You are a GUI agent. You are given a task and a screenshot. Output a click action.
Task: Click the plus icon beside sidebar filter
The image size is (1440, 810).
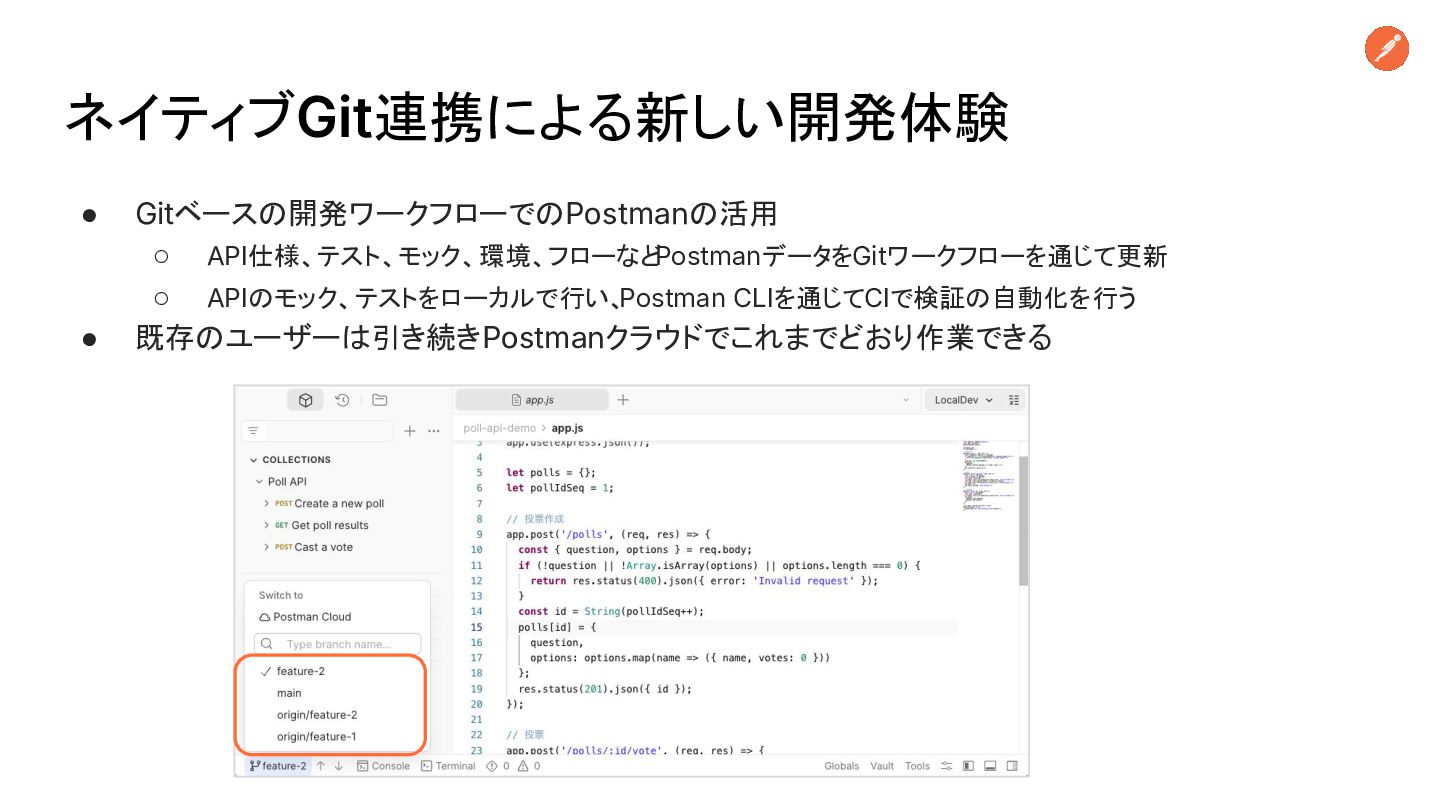(x=410, y=431)
